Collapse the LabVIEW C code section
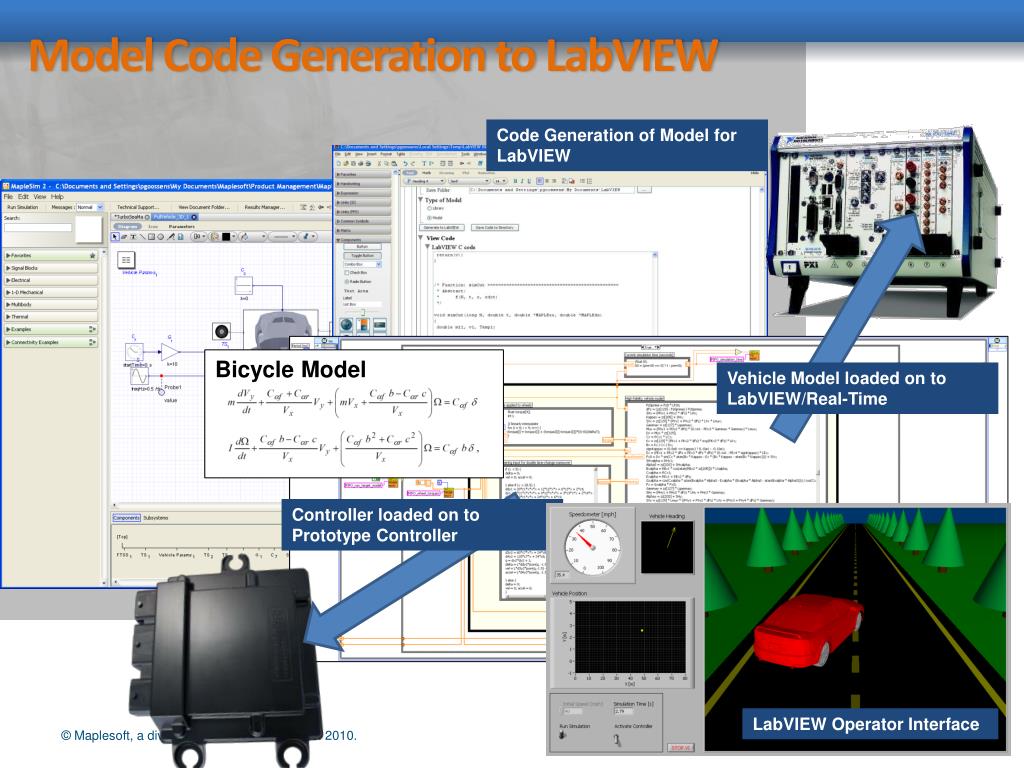 pyautogui.click(x=428, y=247)
